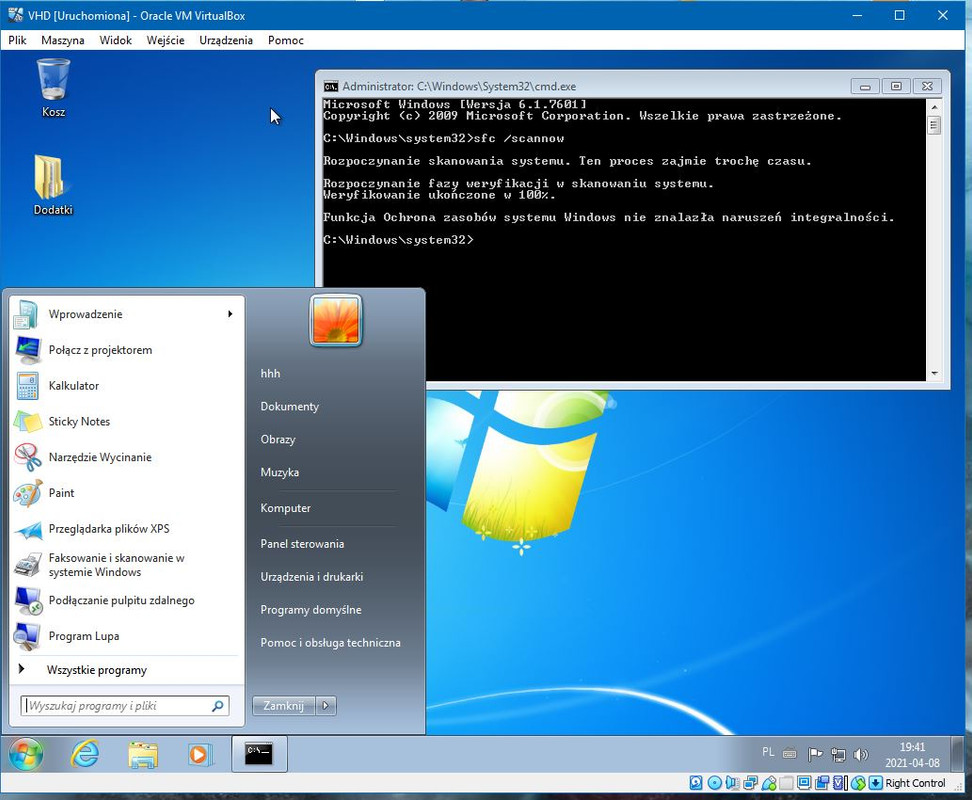Open the Widok menu
Image resolution: width=972 pixels, height=800 pixels.
(x=115, y=40)
